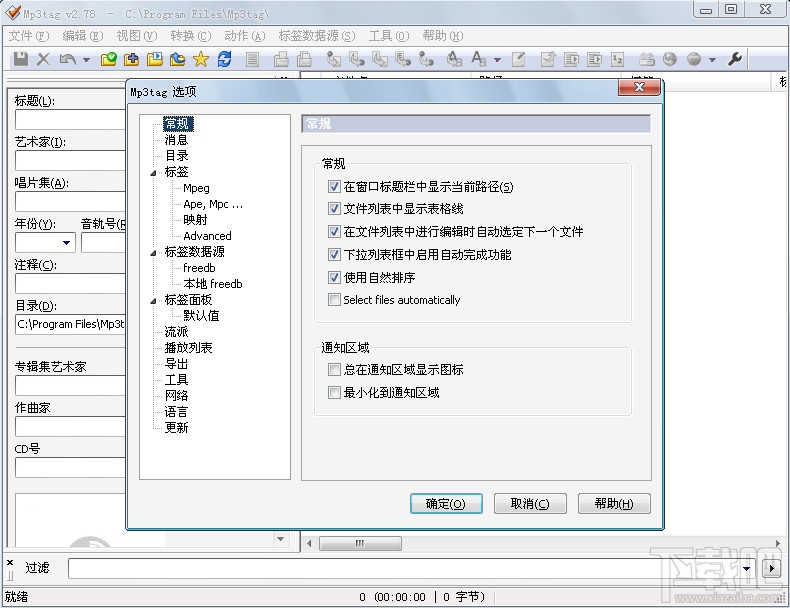
Task: Click the grey globe disc icon before the dropdown globe
Action: coord(670,59)
